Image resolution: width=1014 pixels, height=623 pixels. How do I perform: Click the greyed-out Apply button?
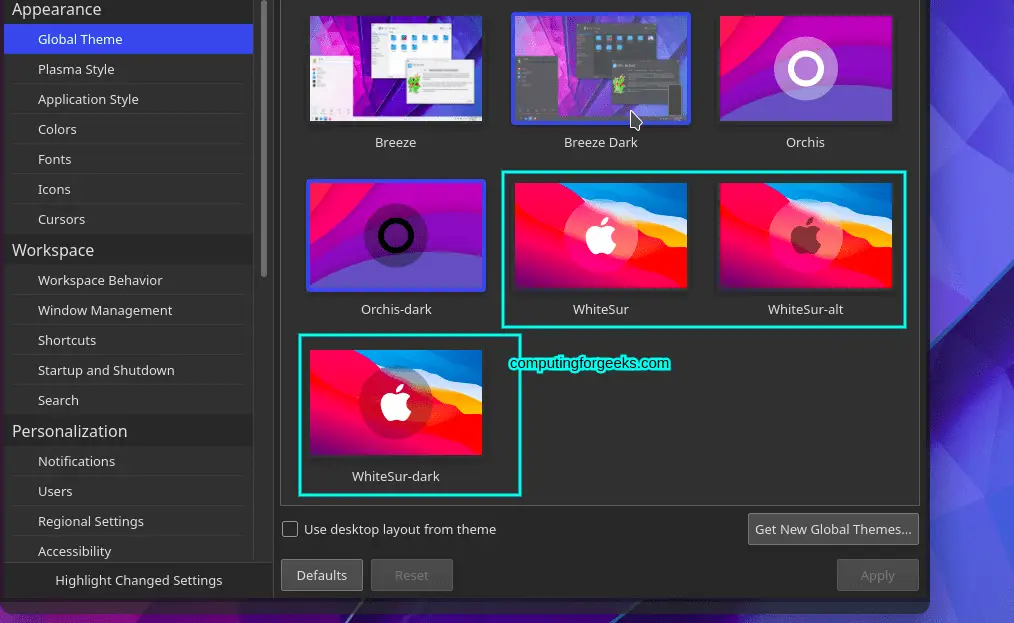click(878, 575)
